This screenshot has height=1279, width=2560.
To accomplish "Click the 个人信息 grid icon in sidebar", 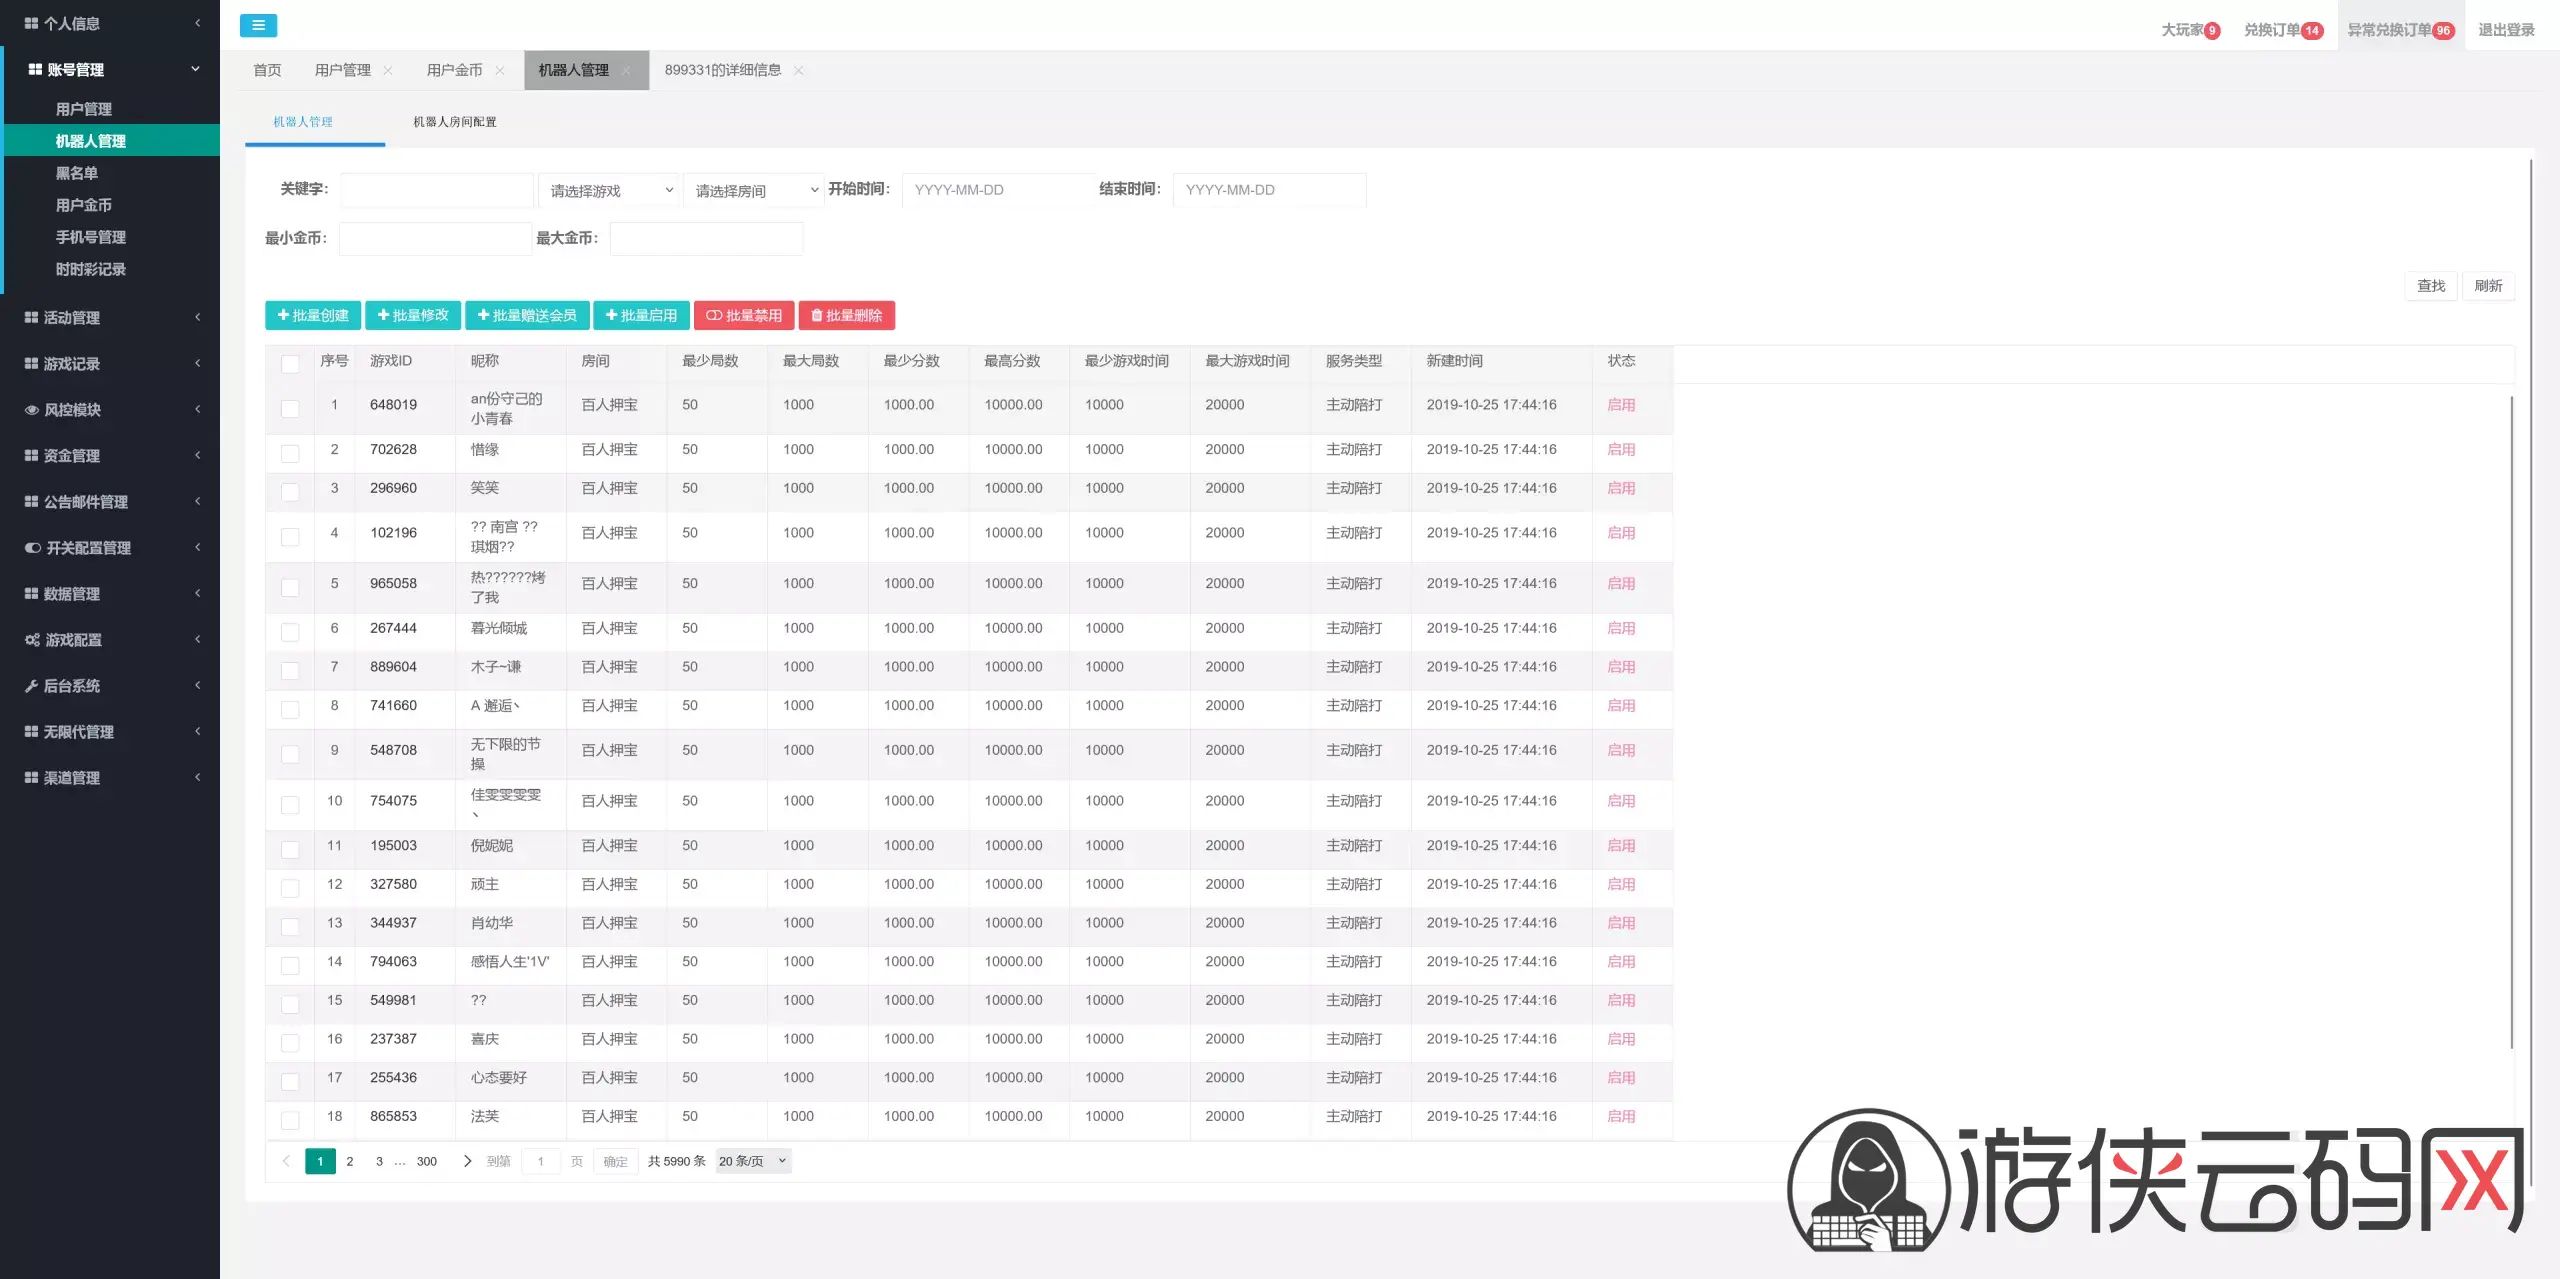I will 31,23.
